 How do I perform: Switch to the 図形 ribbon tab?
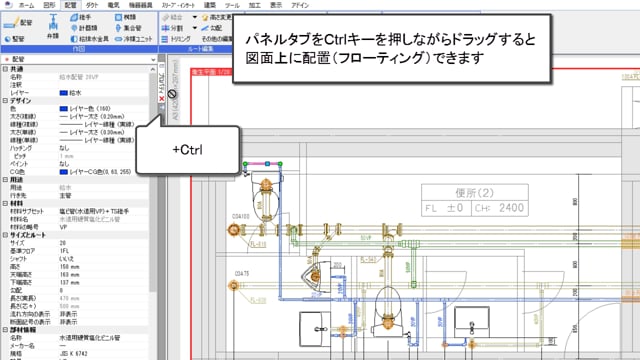49,5
